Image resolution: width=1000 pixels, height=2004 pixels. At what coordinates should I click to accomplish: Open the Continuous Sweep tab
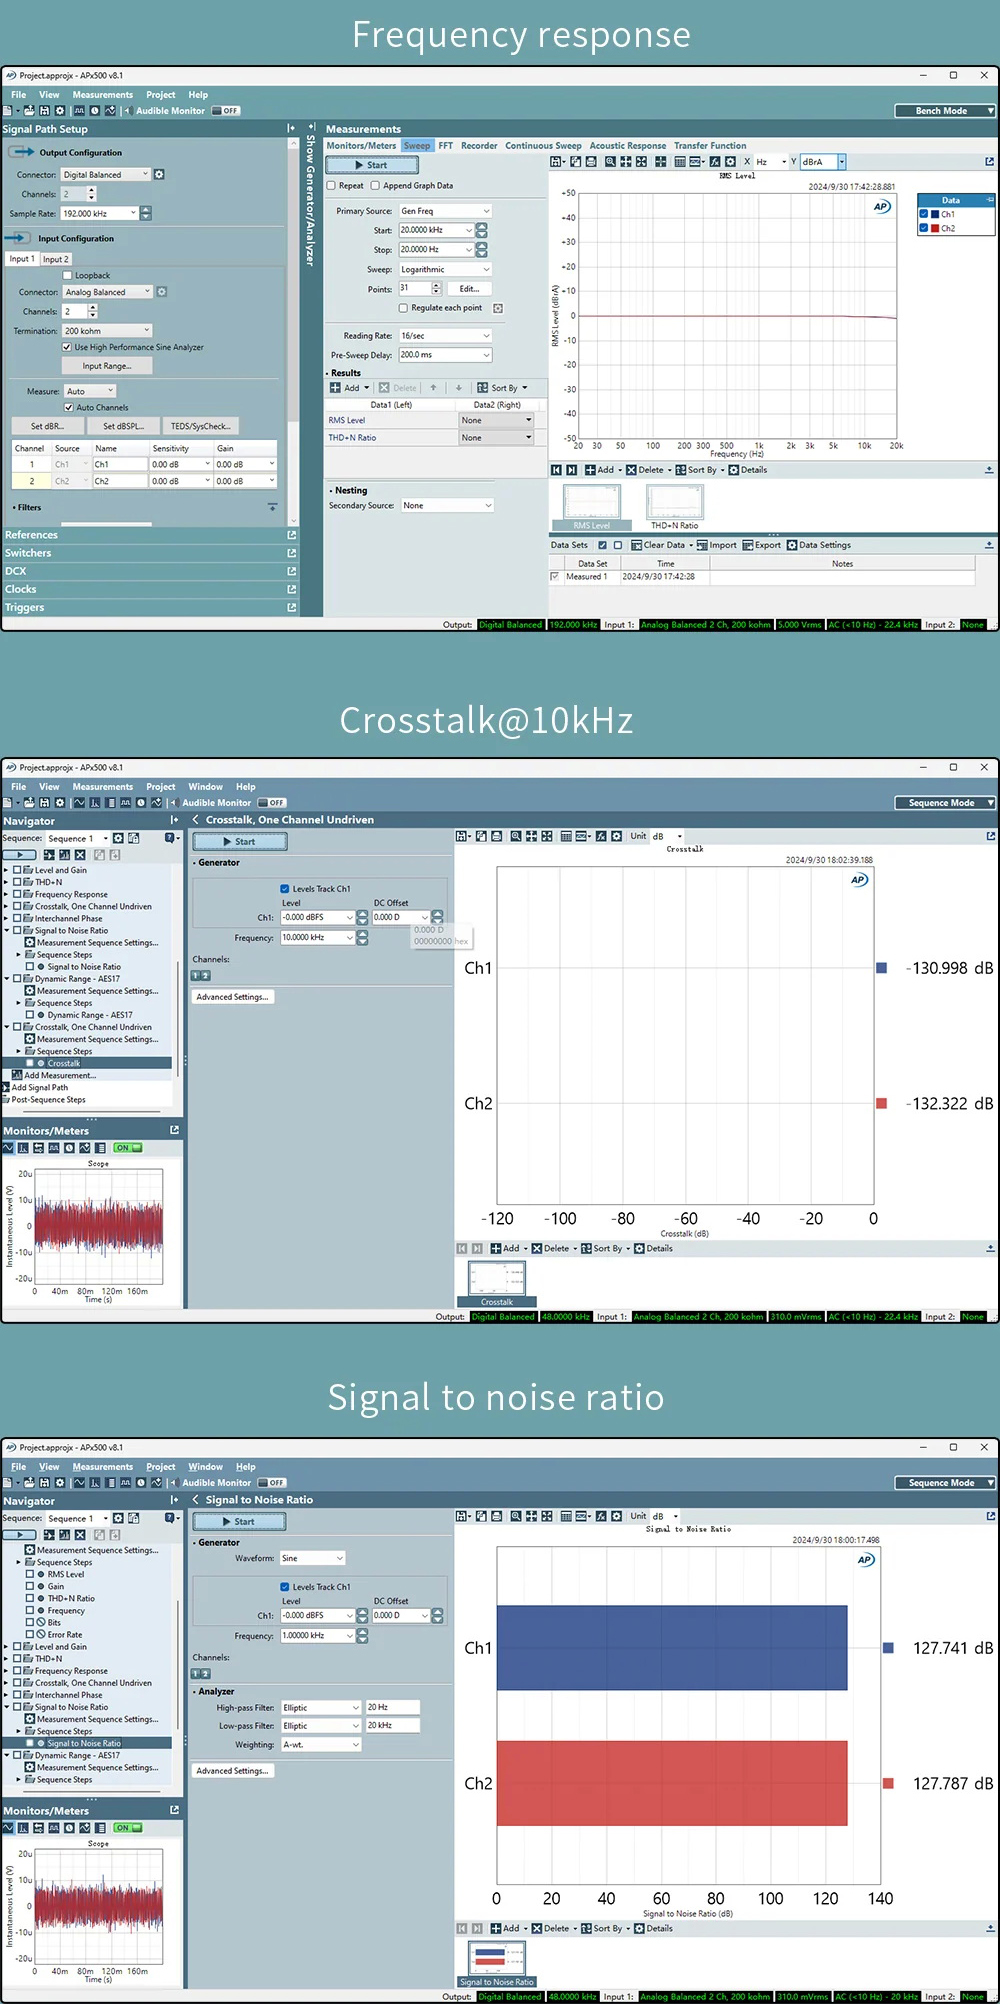542,146
